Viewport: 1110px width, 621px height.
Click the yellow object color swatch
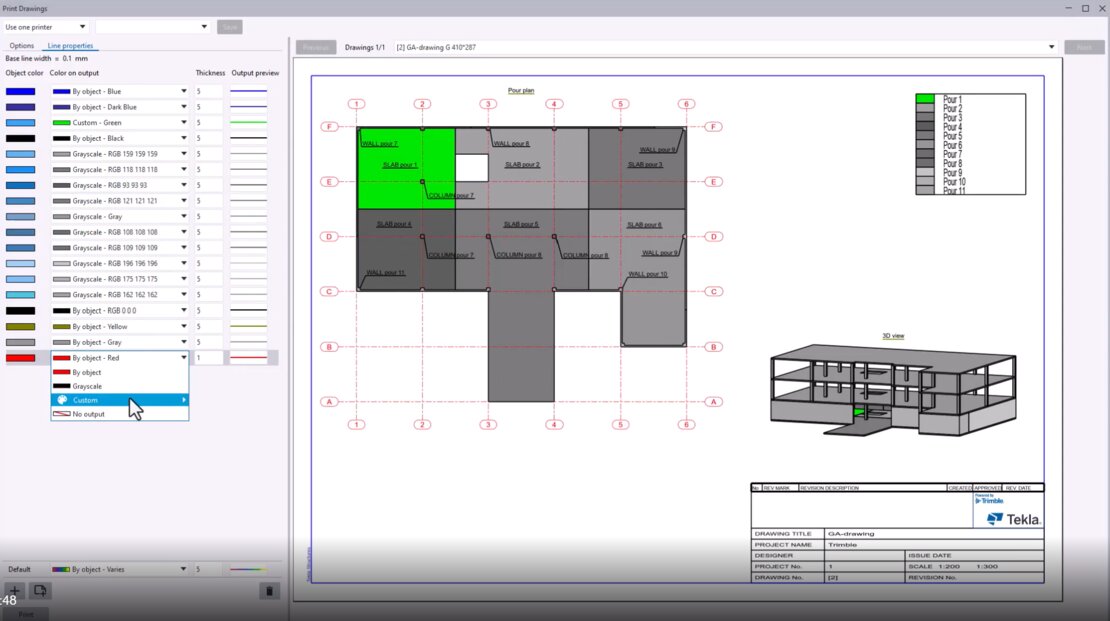point(21,326)
